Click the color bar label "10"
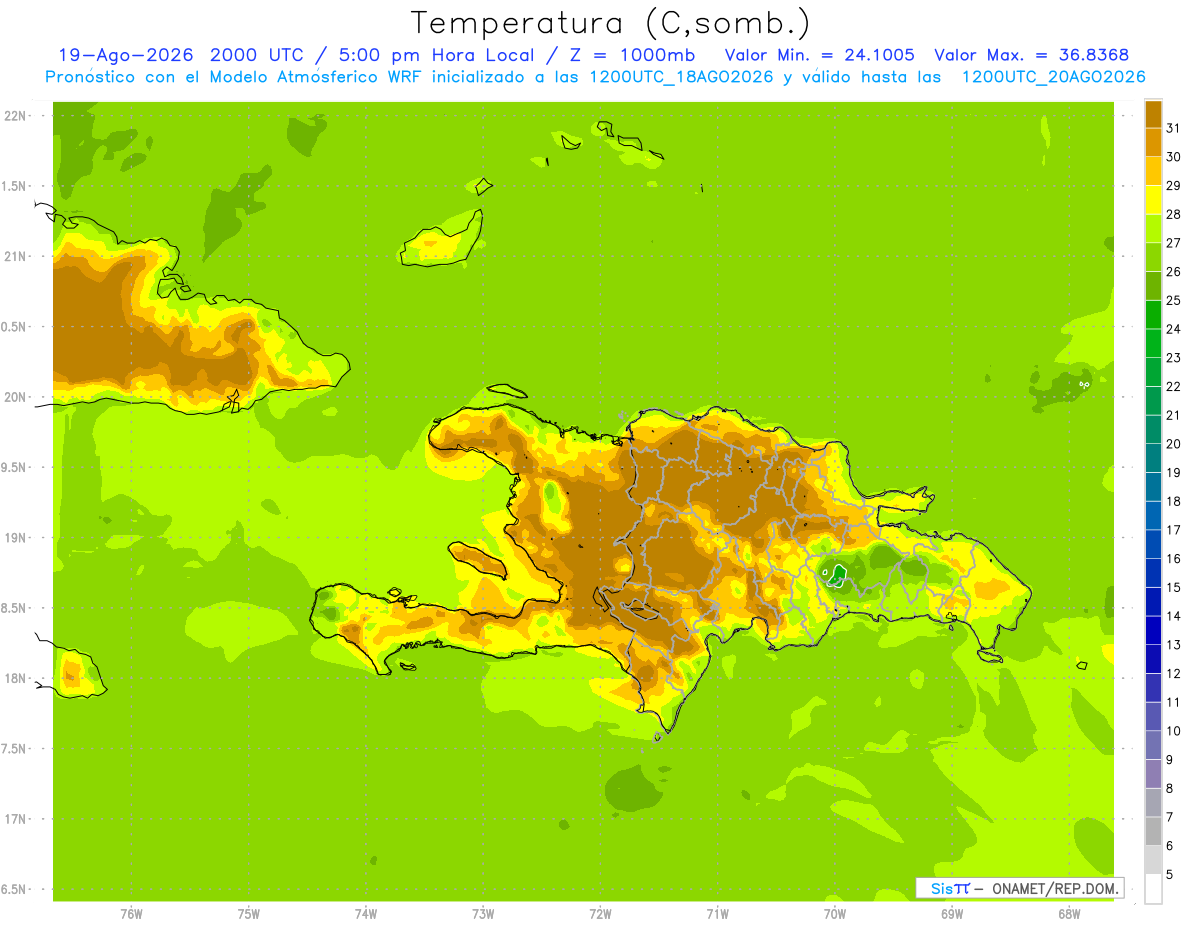The width and height of the screenshot is (1200, 927). (x=1173, y=731)
